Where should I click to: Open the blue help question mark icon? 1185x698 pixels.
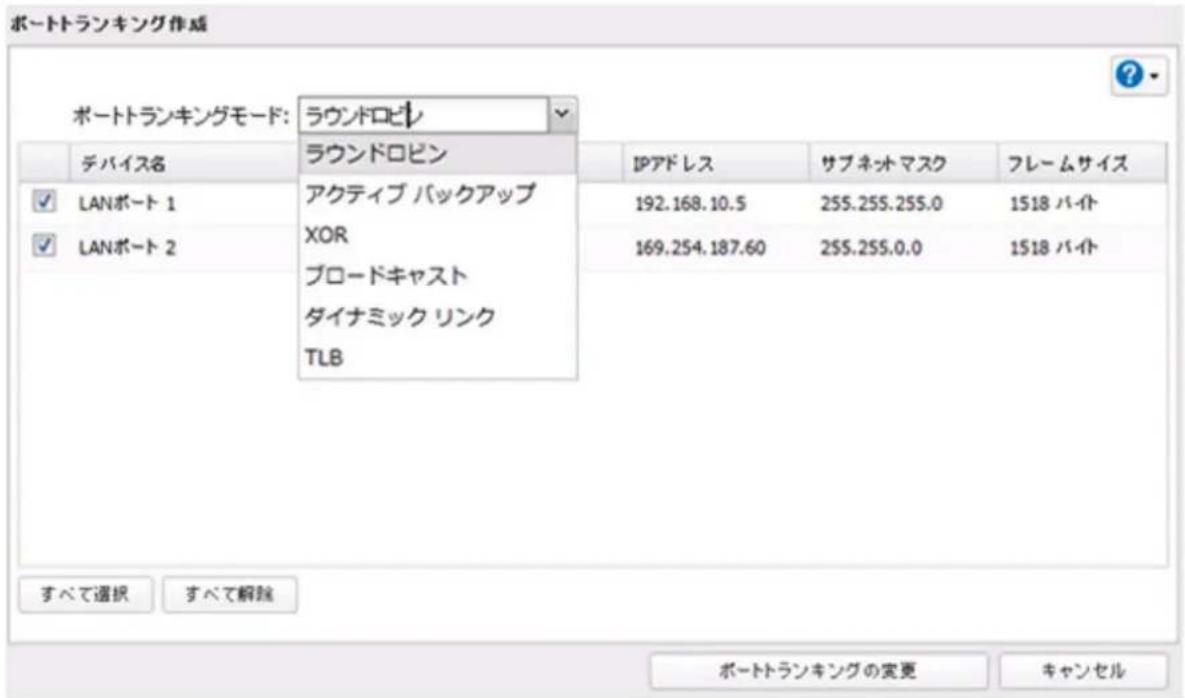(x=1130, y=75)
